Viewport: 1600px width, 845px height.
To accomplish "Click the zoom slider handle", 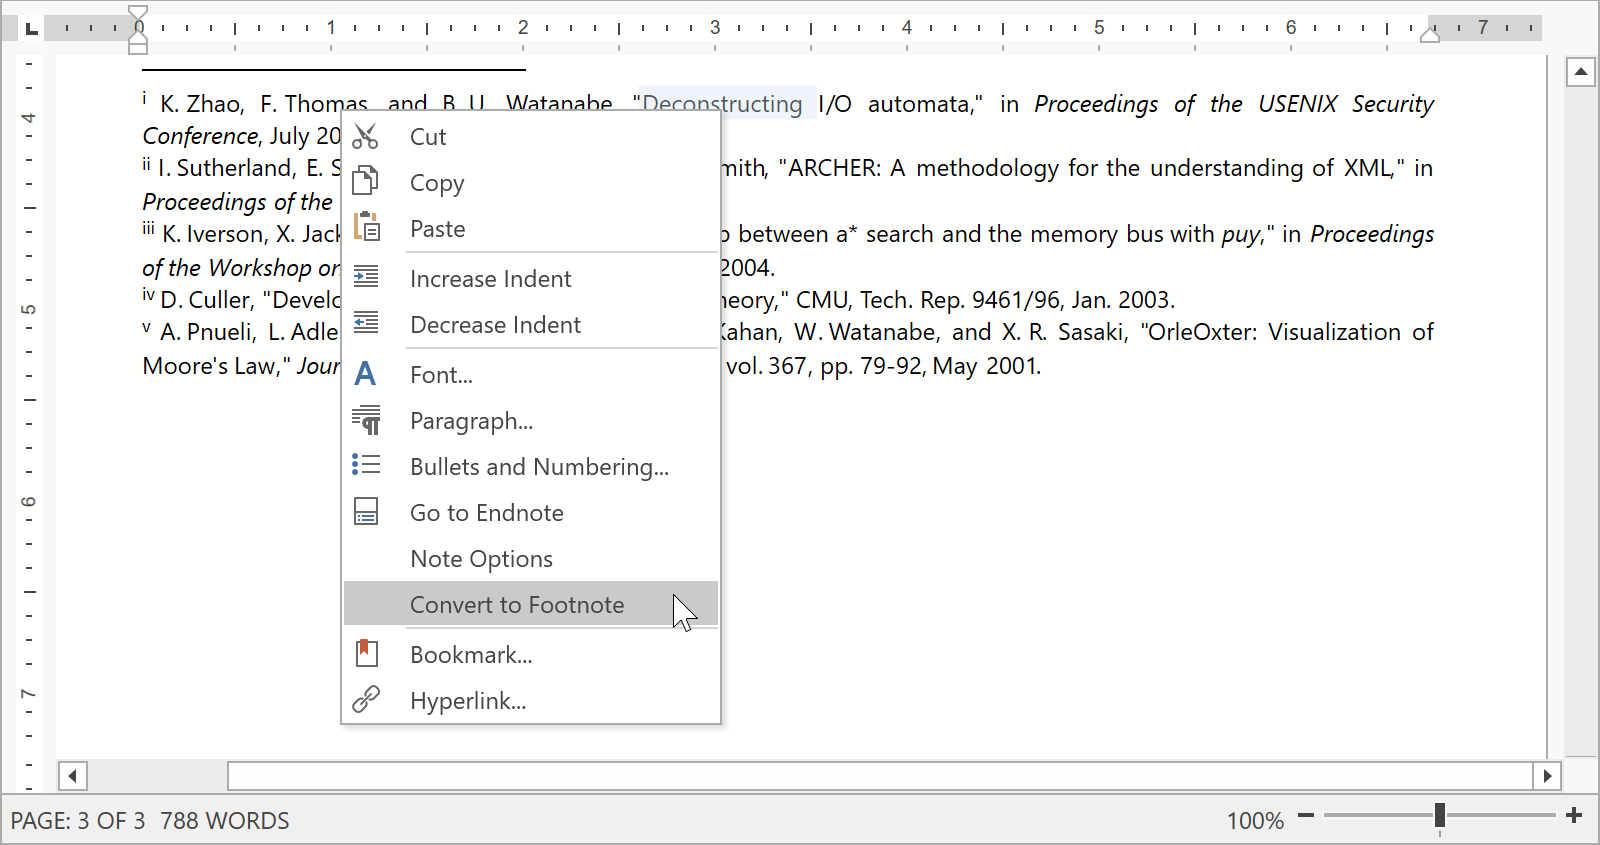I will point(1440,816).
